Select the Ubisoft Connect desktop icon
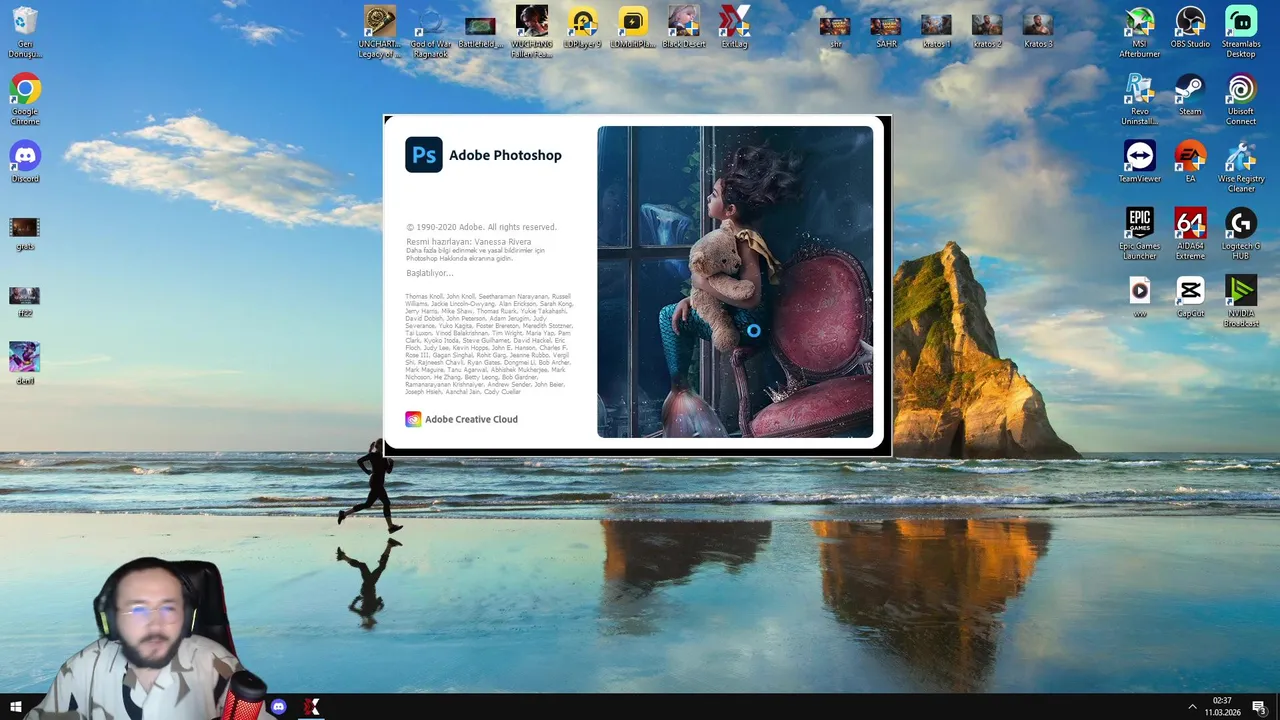 tap(1241, 89)
